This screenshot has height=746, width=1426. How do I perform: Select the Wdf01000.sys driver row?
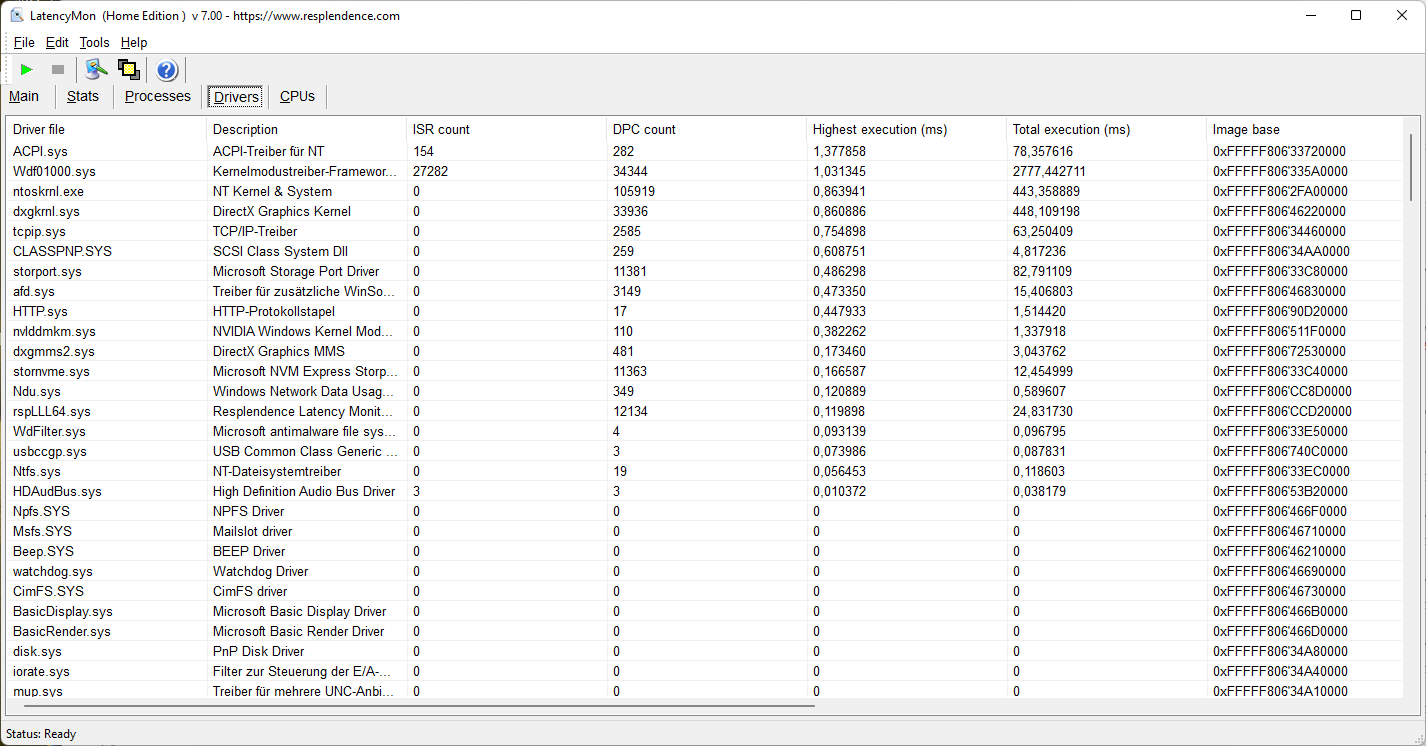tap(54, 171)
